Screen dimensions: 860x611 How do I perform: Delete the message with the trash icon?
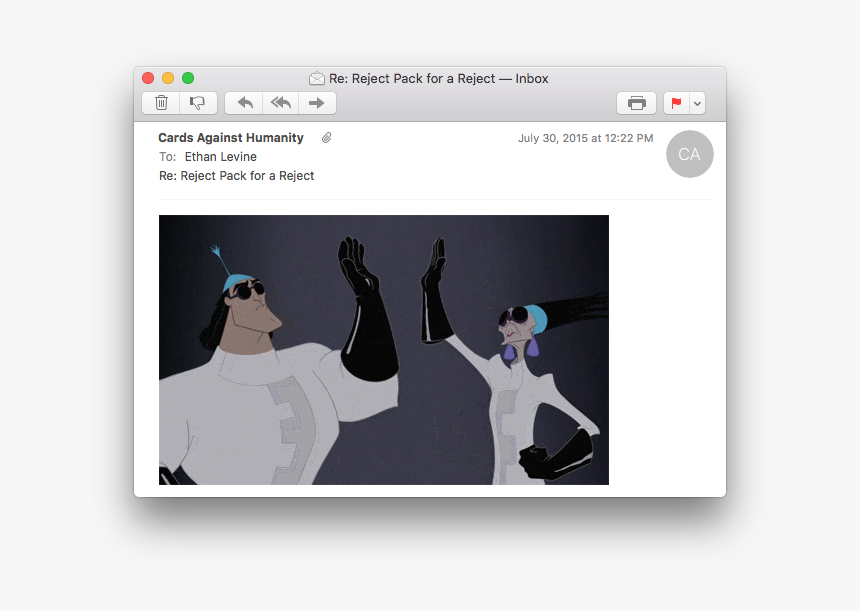pyautogui.click(x=161, y=103)
